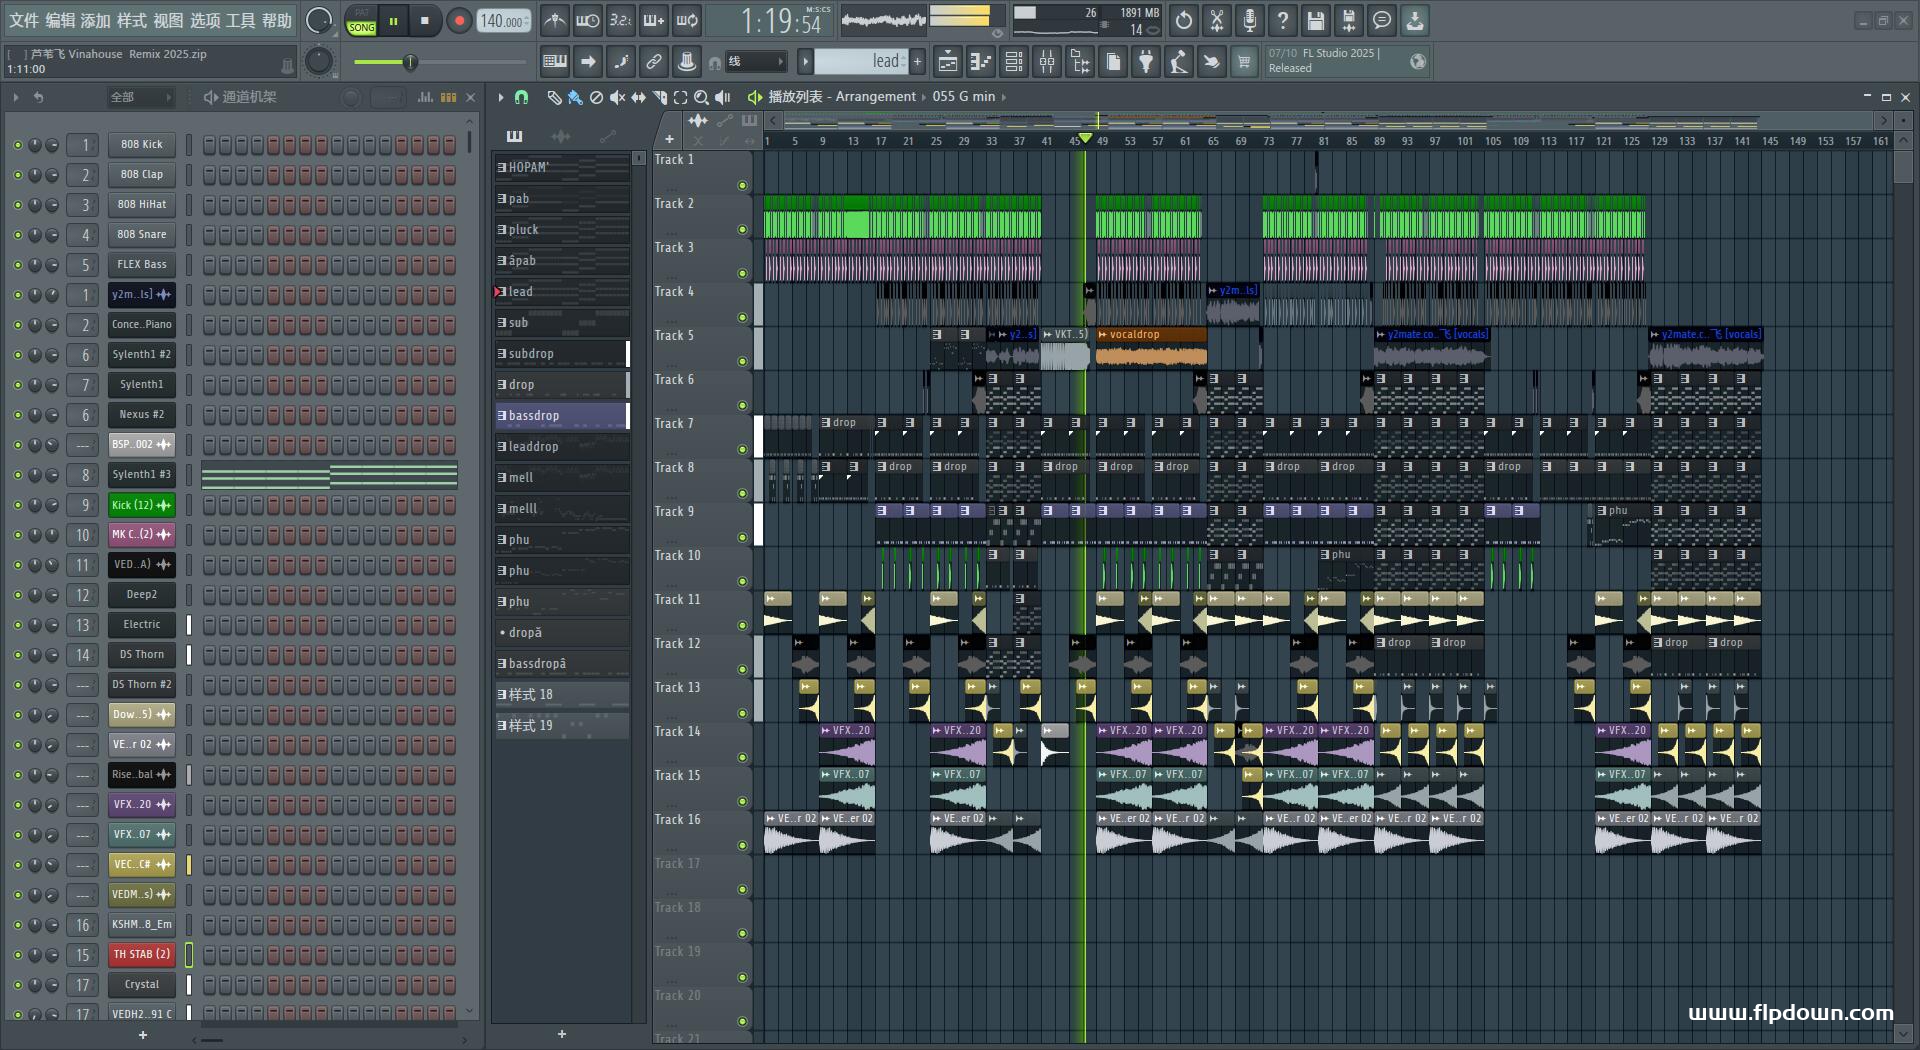Add a new pattern with plus button
Image resolution: width=1920 pixels, height=1050 pixels.
click(x=917, y=62)
